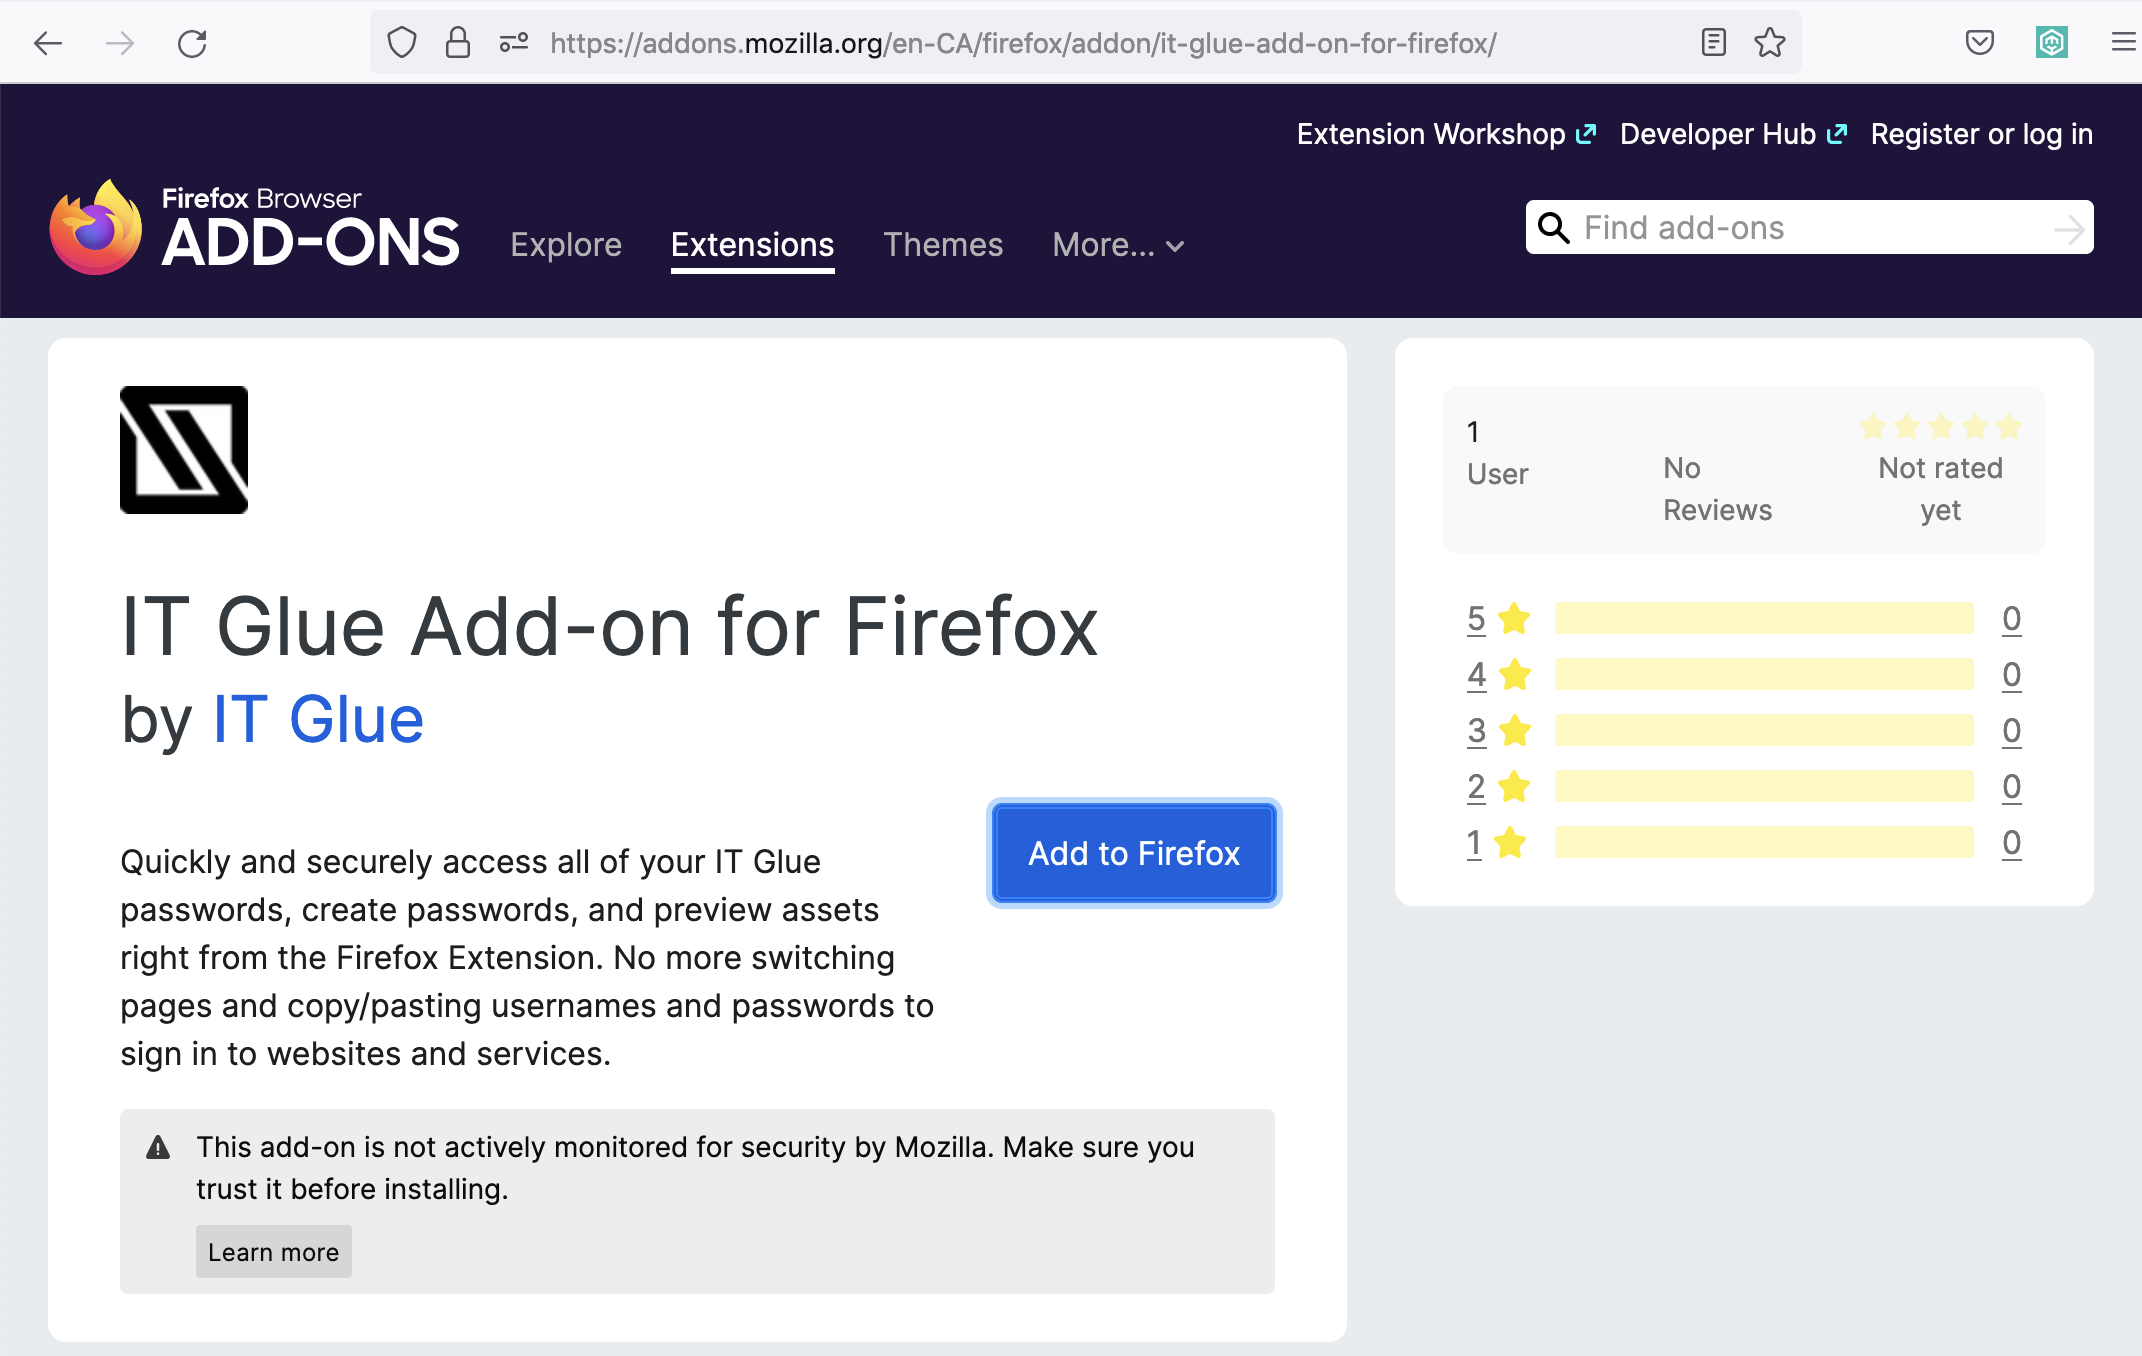Click the 5-star rating bar
Viewport: 2142px width, 1356px height.
pos(1763,619)
